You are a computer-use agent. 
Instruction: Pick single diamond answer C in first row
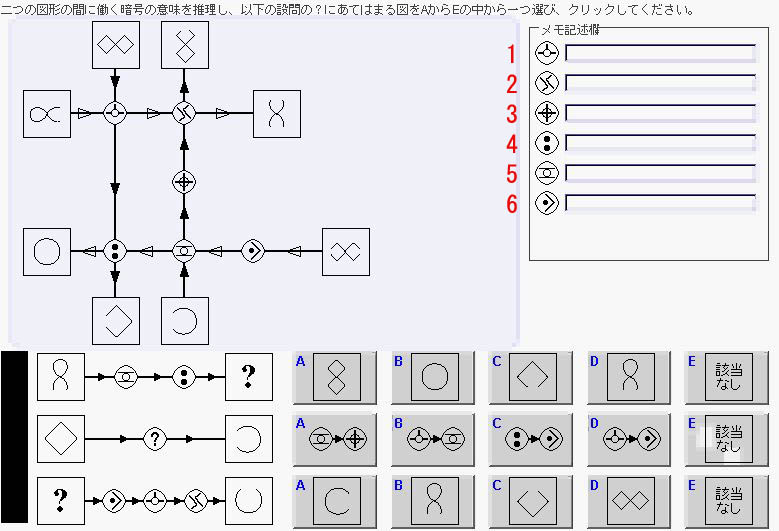point(532,376)
